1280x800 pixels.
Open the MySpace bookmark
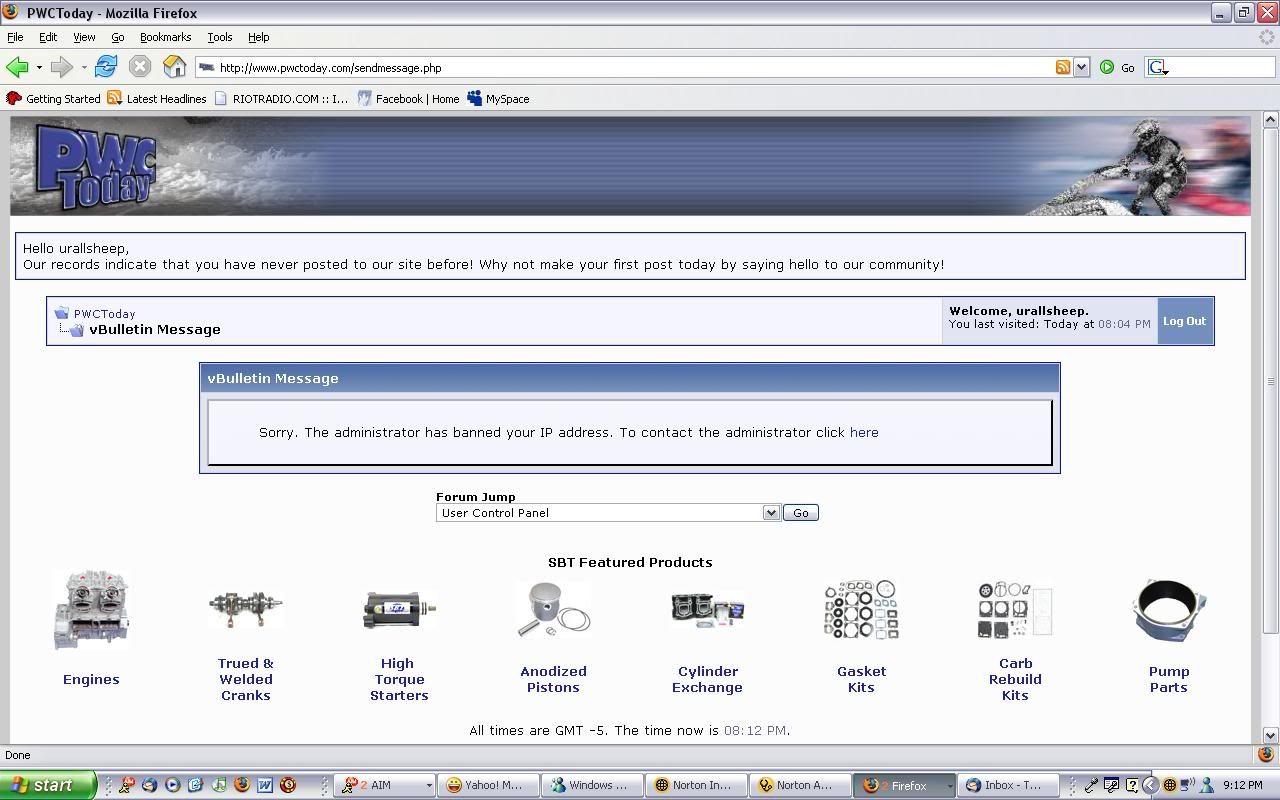coord(498,99)
